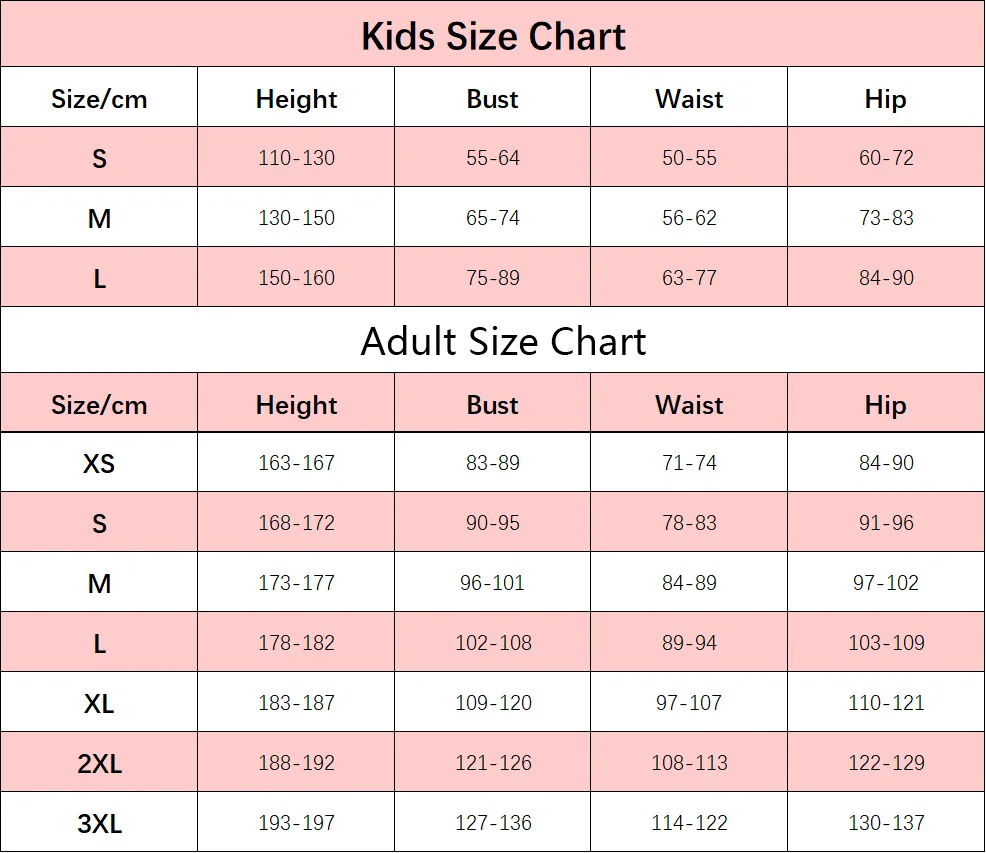Select adult XS size label
This screenshot has height=853, width=986.
pos(99,464)
